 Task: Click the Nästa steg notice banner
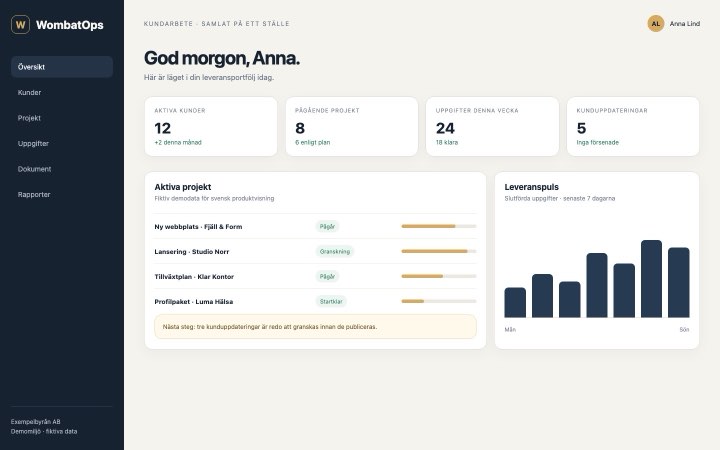point(315,326)
